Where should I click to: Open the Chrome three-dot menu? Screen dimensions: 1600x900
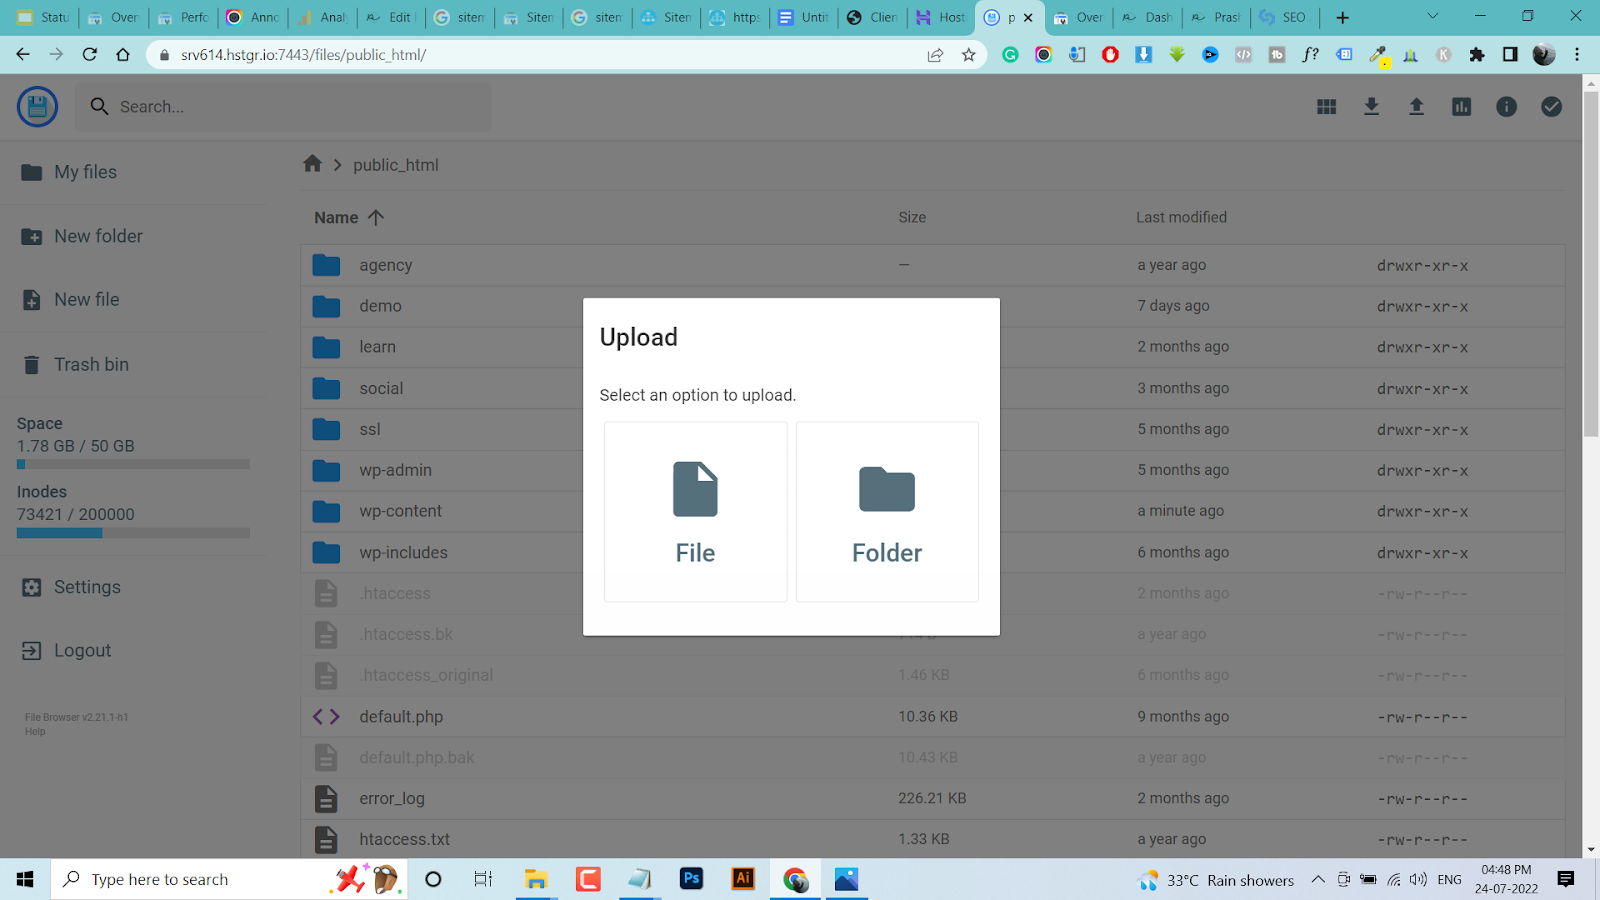[1577, 55]
